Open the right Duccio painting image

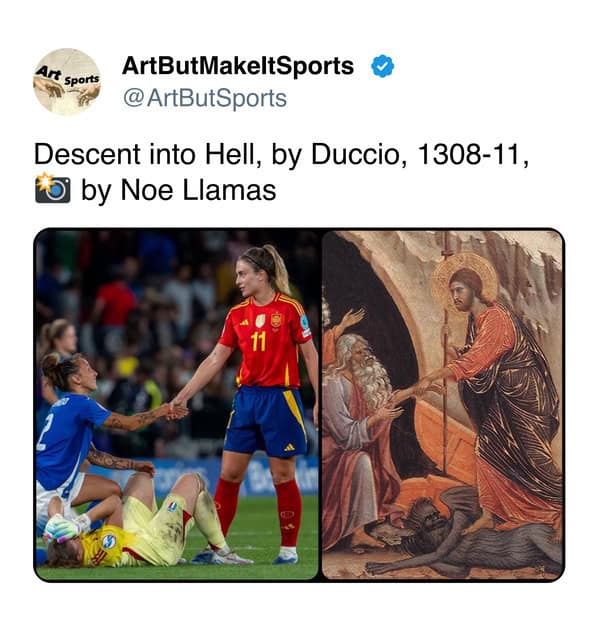(442, 404)
